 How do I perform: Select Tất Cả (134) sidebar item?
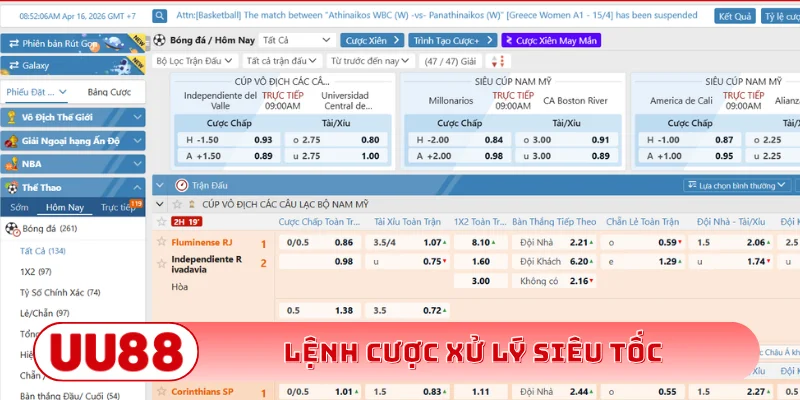tap(43, 251)
